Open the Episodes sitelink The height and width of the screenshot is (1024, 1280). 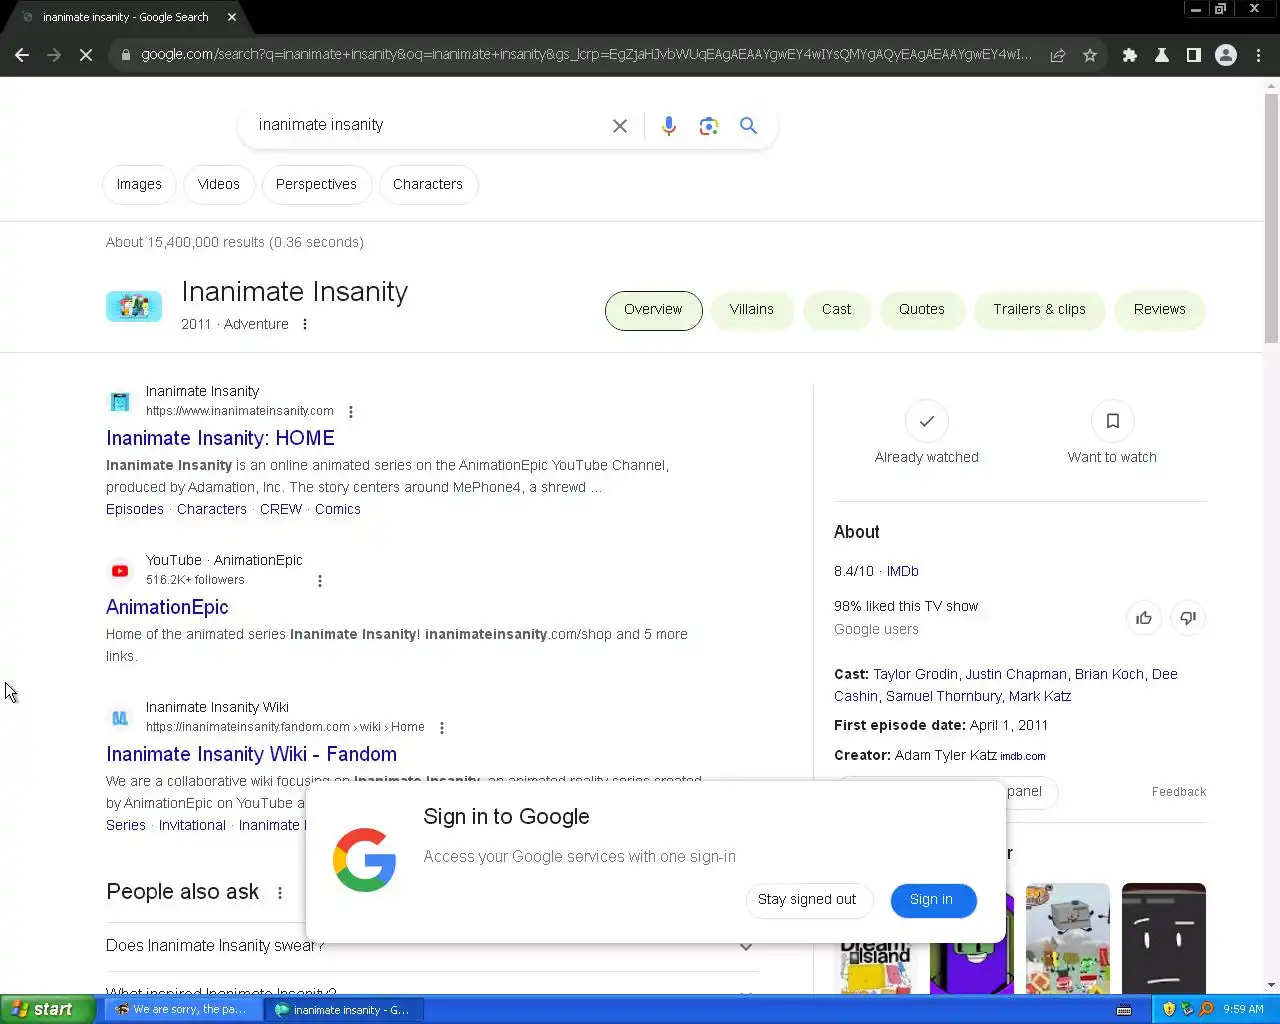click(x=135, y=510)
